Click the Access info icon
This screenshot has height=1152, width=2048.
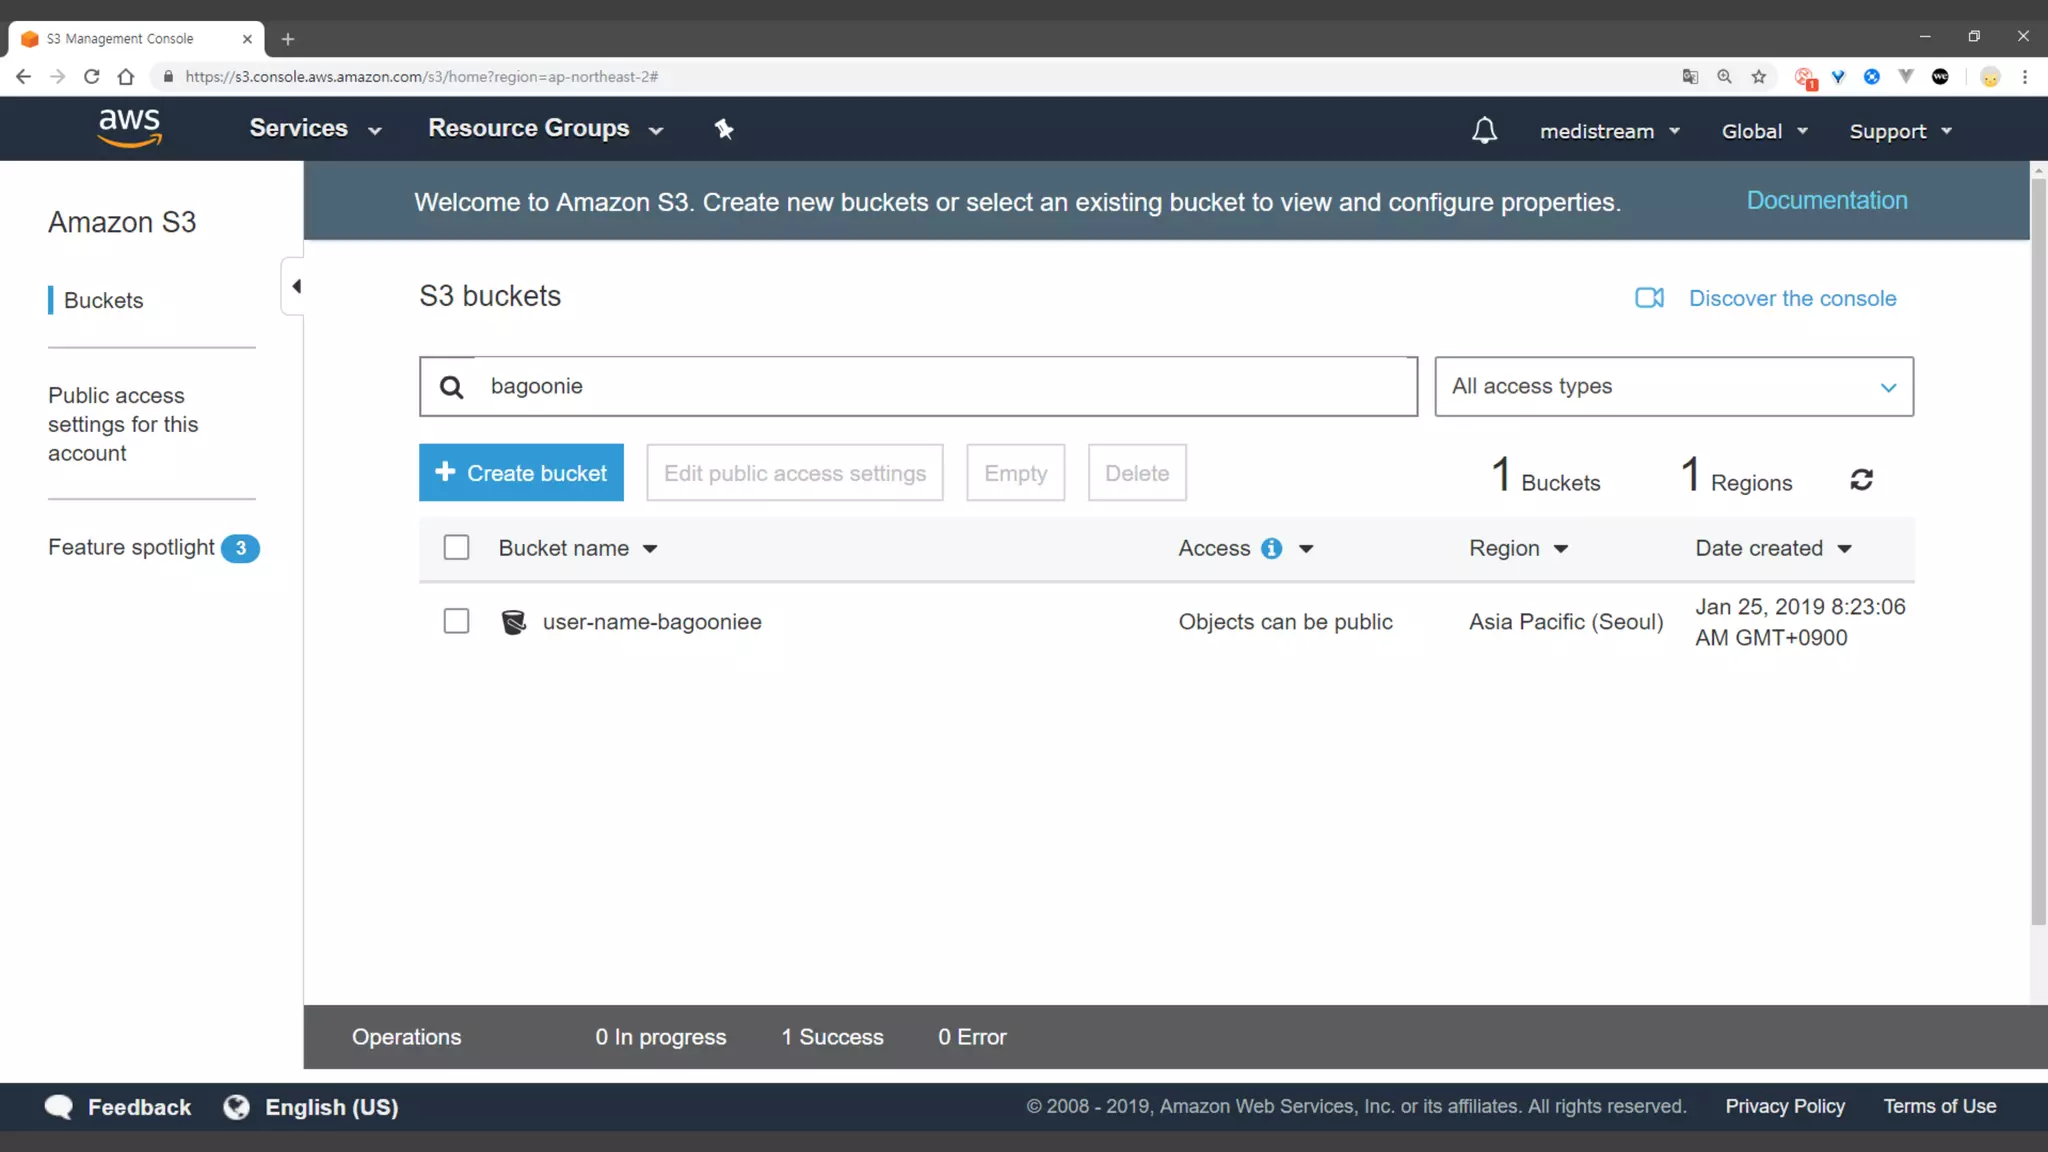coord(1271,548)
